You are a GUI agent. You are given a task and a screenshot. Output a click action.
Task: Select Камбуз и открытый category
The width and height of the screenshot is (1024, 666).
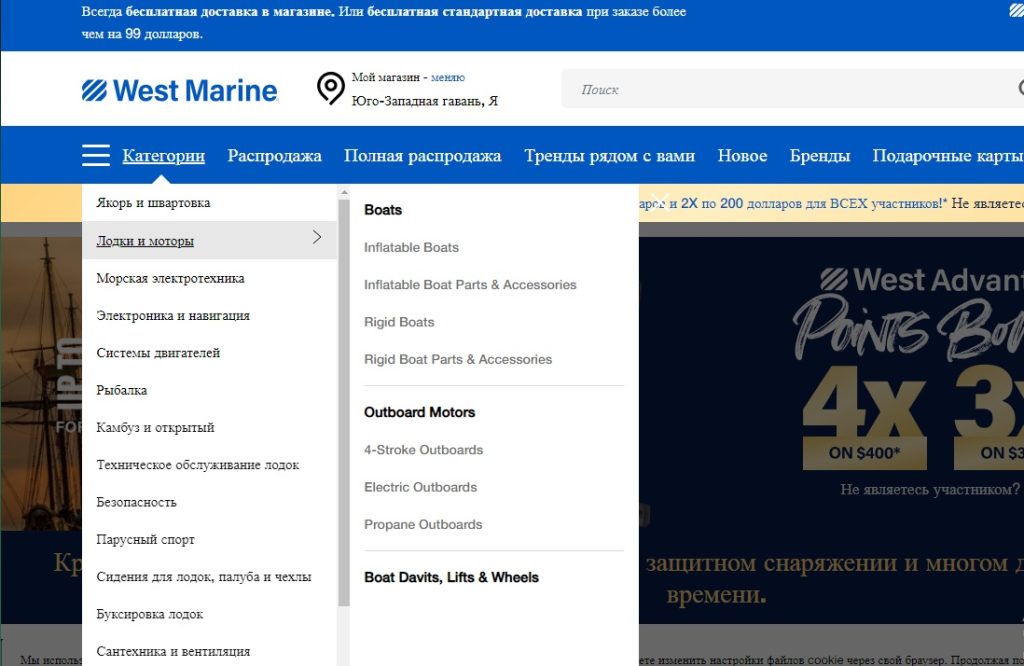coord(155,427)
